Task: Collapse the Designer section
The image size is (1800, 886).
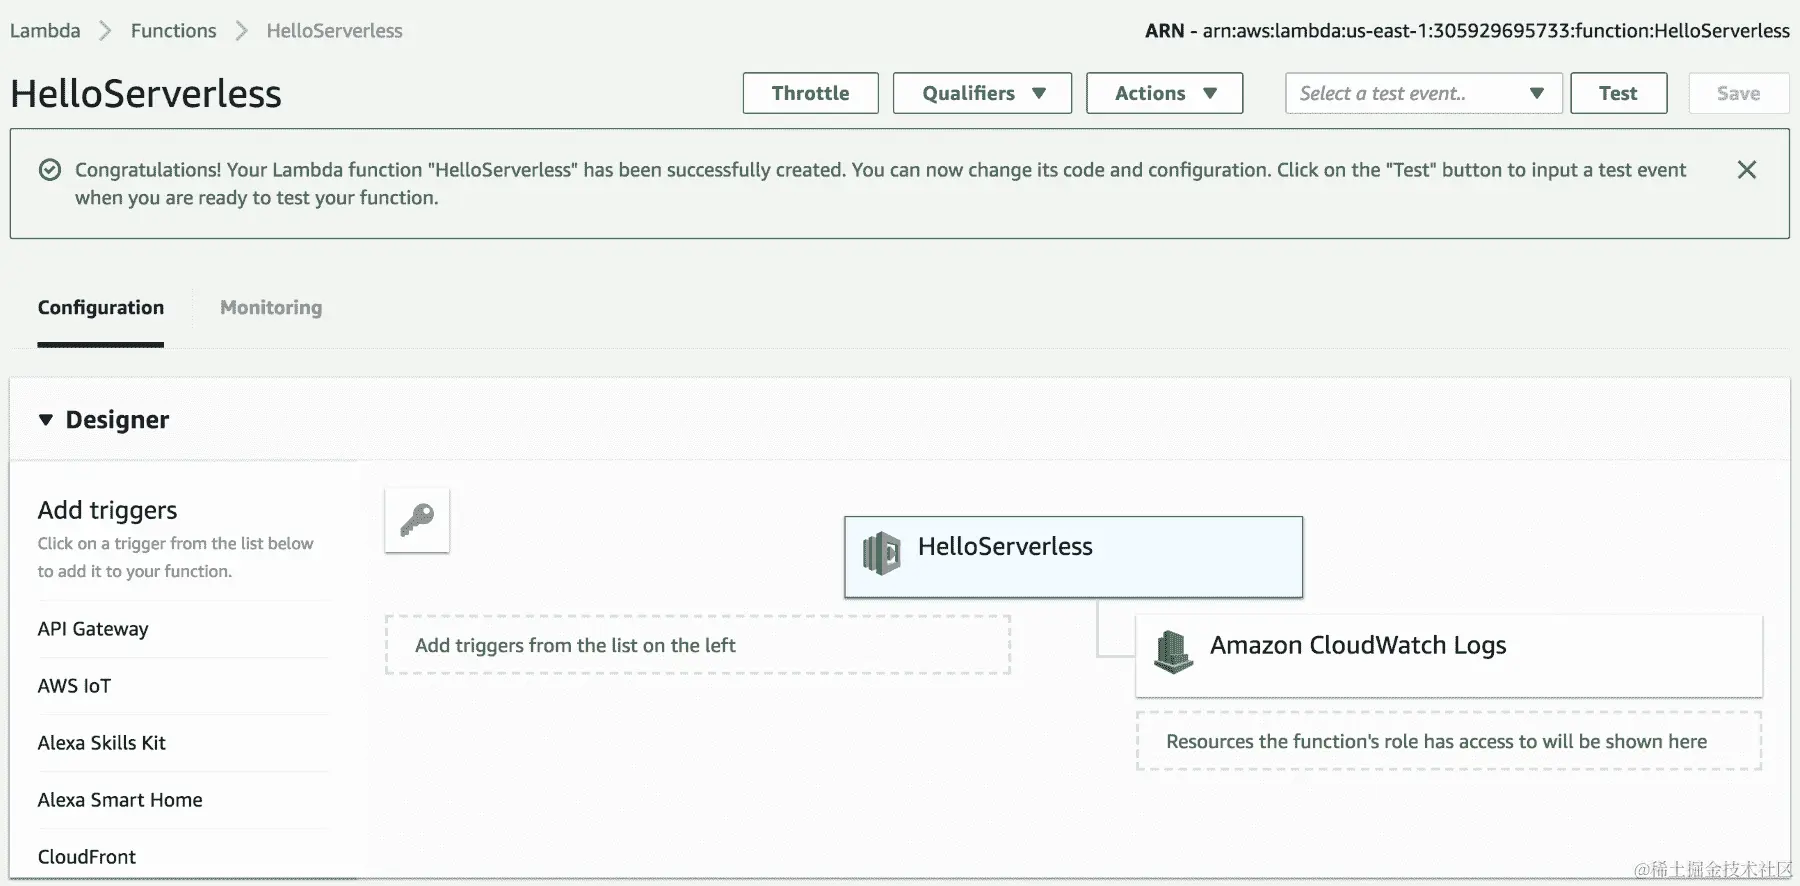Action: point(45,420)
